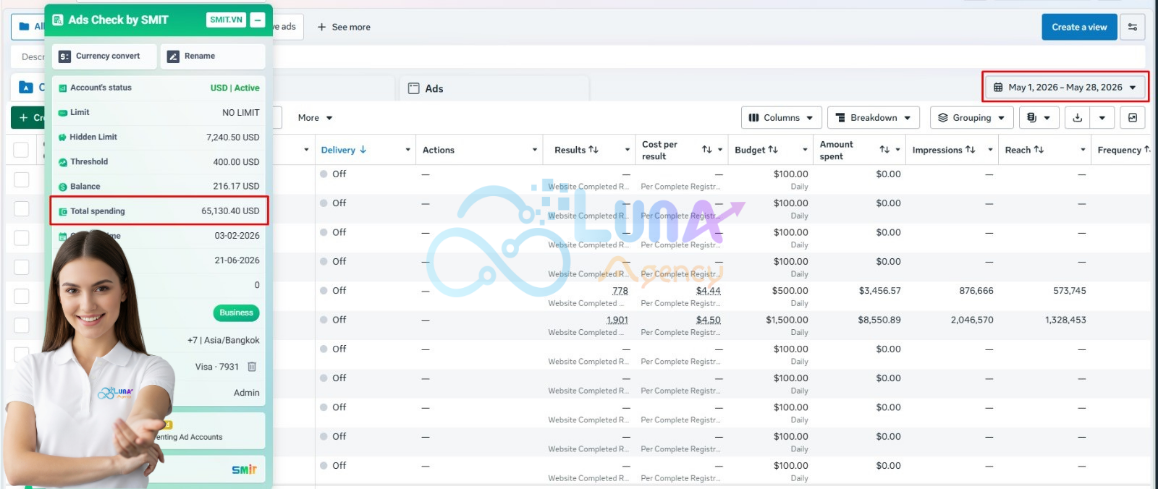Open the Reach column options arrow
Image resolution: width=1158 pixels, height=489 pixels.
click(1083, 150)
